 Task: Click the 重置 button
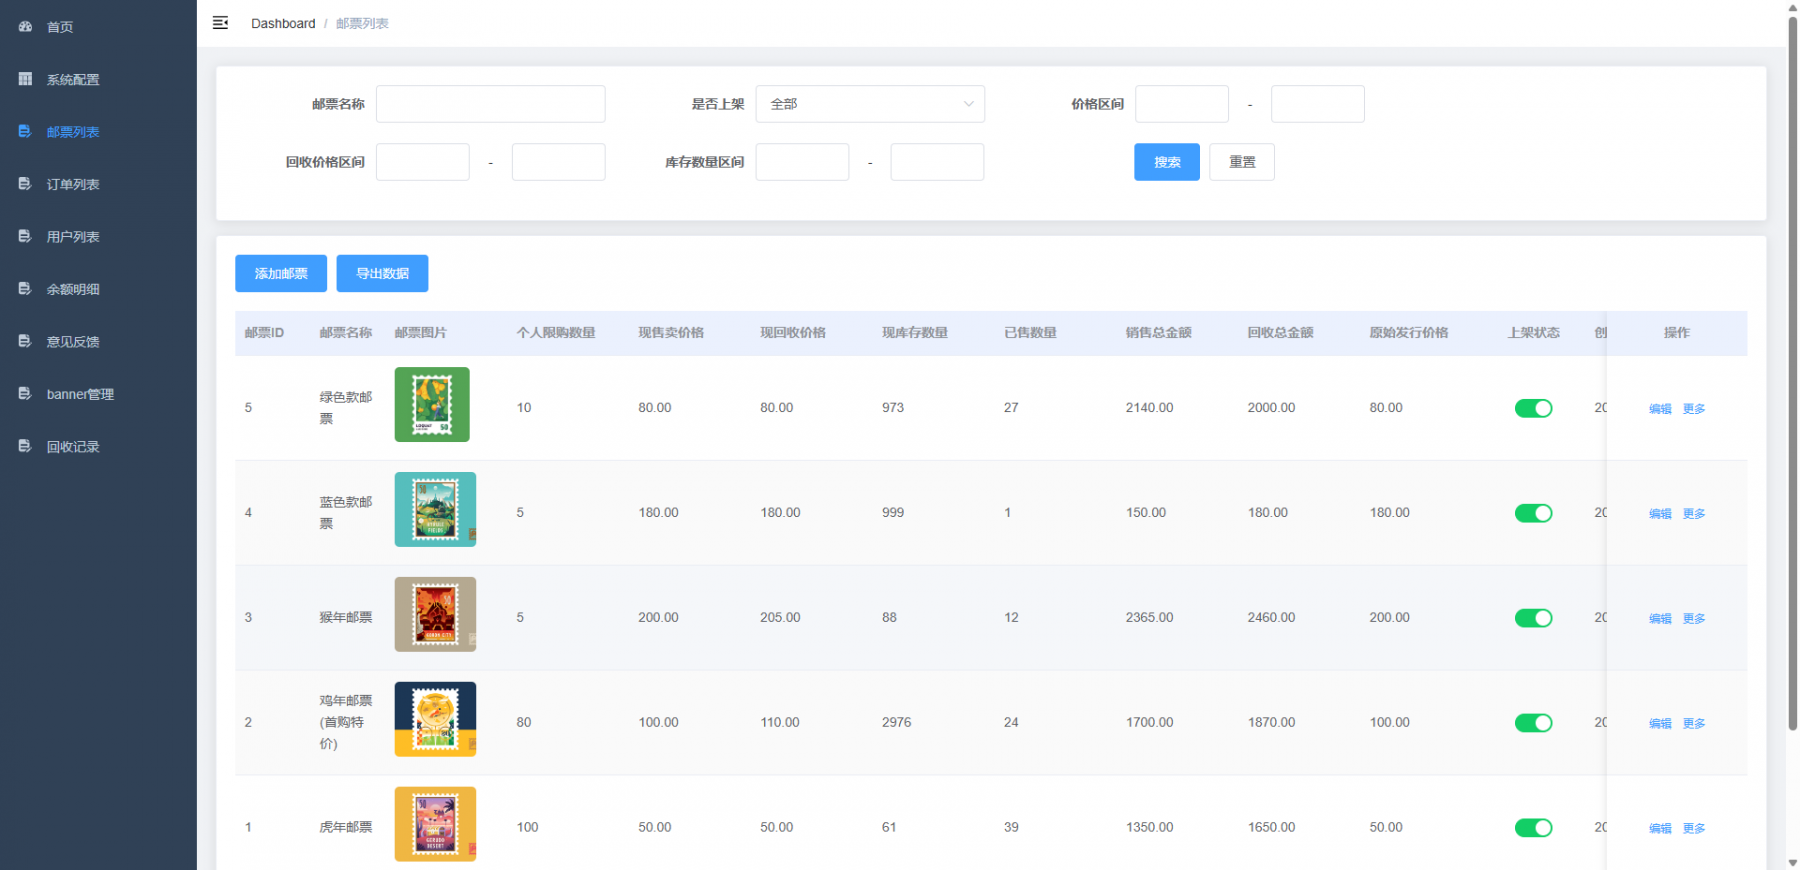pos(1242,162)
